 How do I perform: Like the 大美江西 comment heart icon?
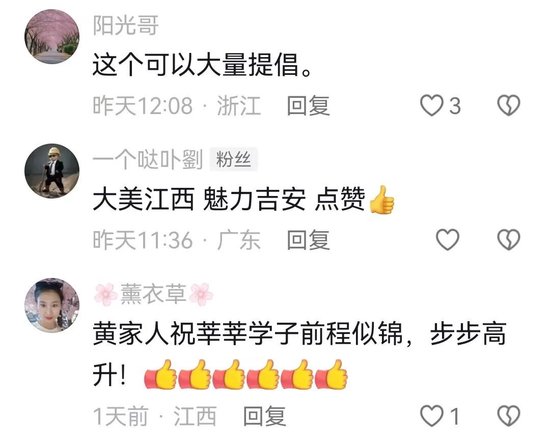447,240
